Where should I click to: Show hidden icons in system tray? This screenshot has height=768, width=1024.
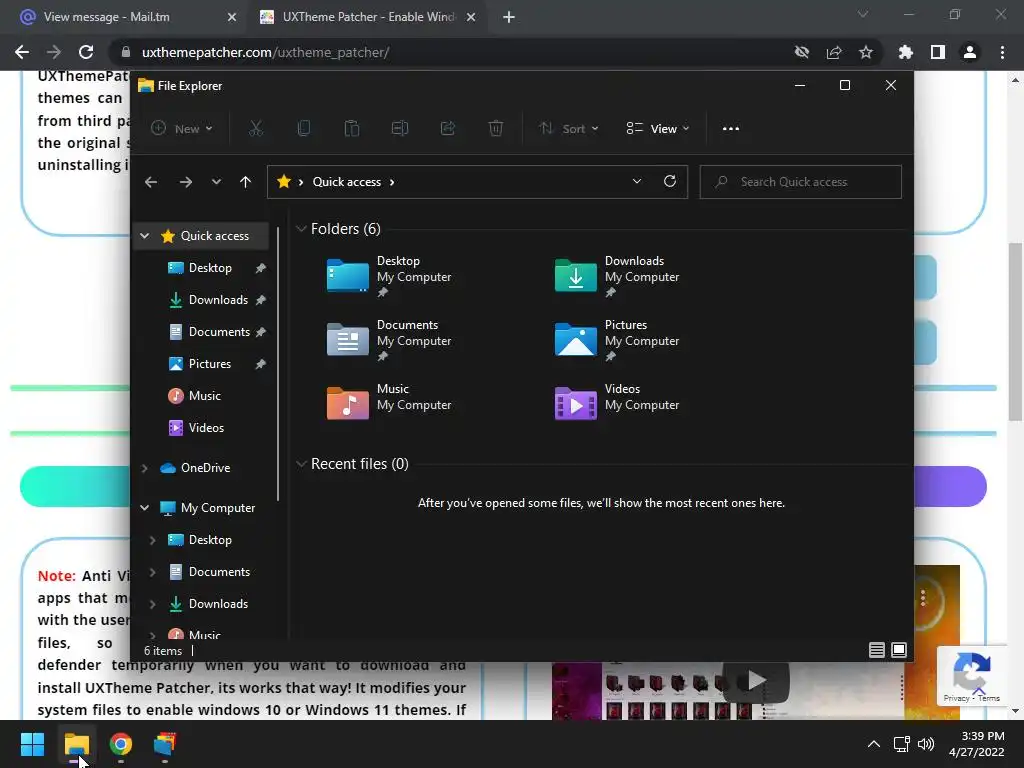873,744
